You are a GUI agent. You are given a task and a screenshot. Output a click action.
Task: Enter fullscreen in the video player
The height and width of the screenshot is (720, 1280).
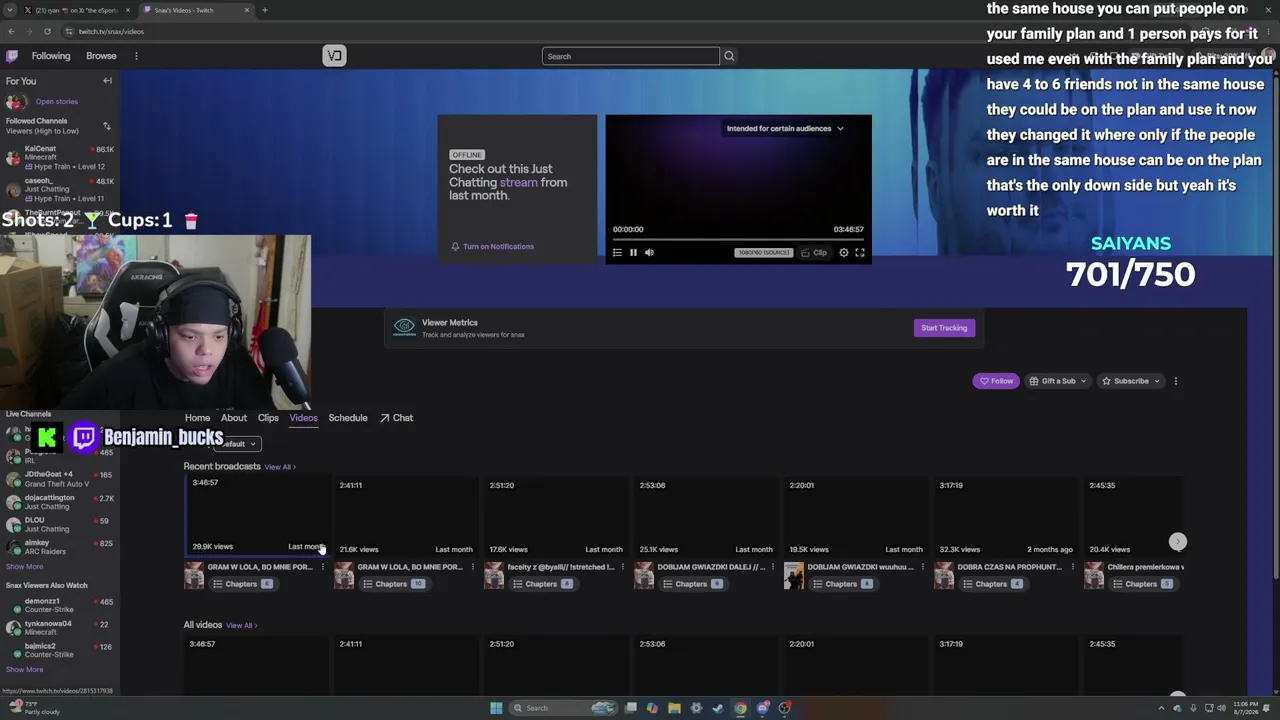(859, 253)
